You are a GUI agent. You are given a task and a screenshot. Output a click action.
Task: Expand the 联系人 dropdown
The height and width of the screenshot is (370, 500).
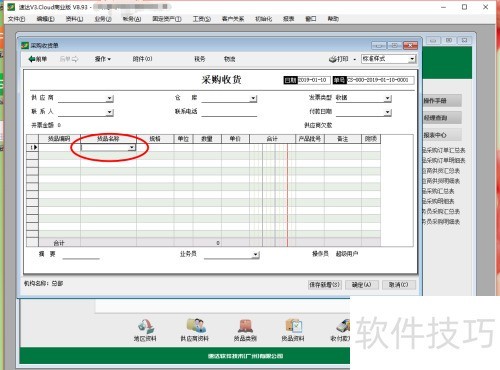[110, 112]
